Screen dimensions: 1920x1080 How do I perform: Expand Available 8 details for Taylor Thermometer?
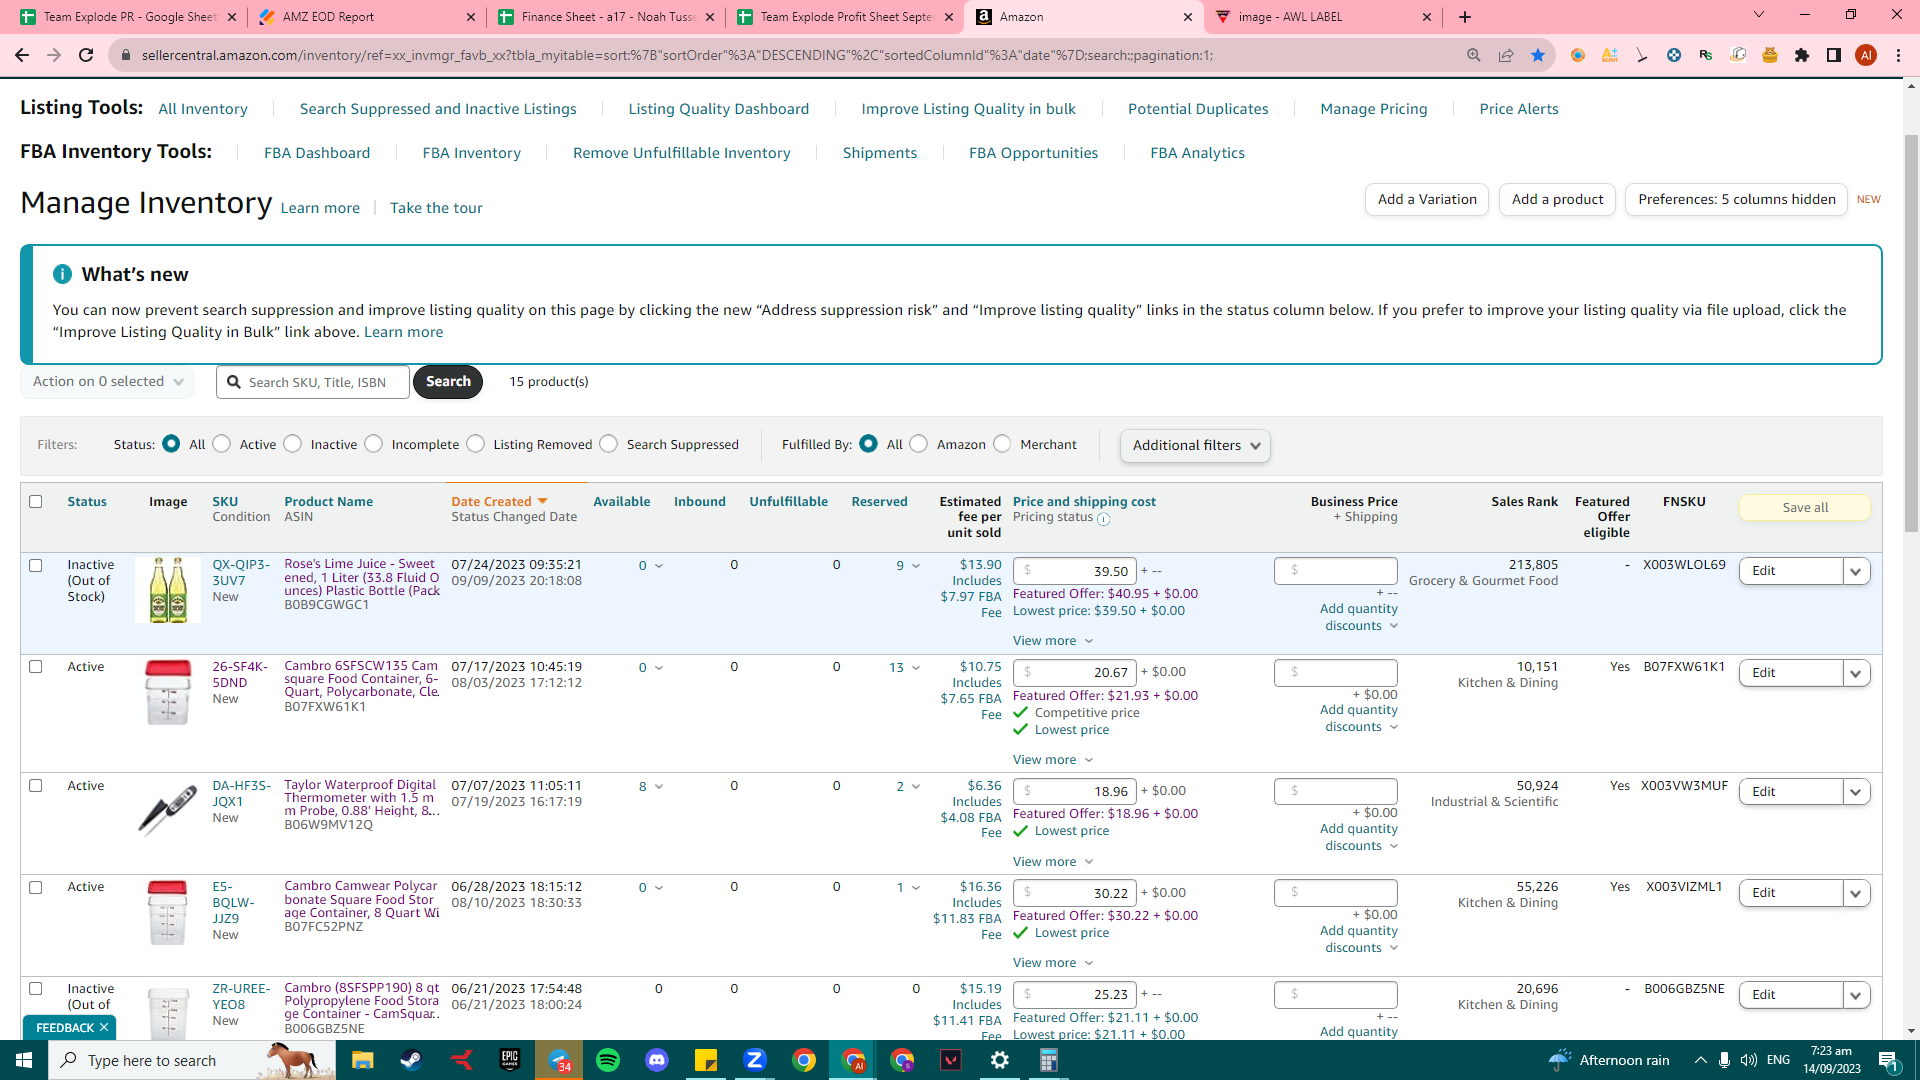click(x=651, y=787)
